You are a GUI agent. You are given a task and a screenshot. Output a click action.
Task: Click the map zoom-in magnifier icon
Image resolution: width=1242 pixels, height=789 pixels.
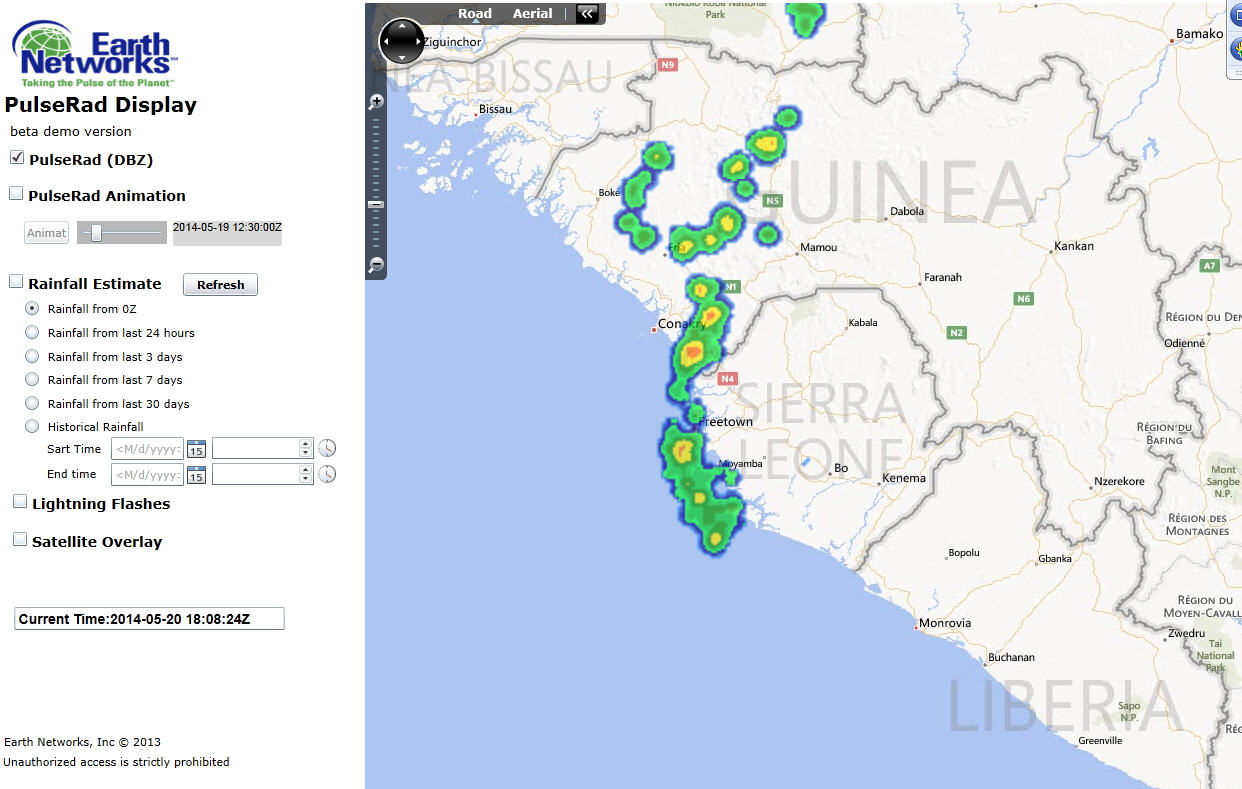click(x=377, y=101)
